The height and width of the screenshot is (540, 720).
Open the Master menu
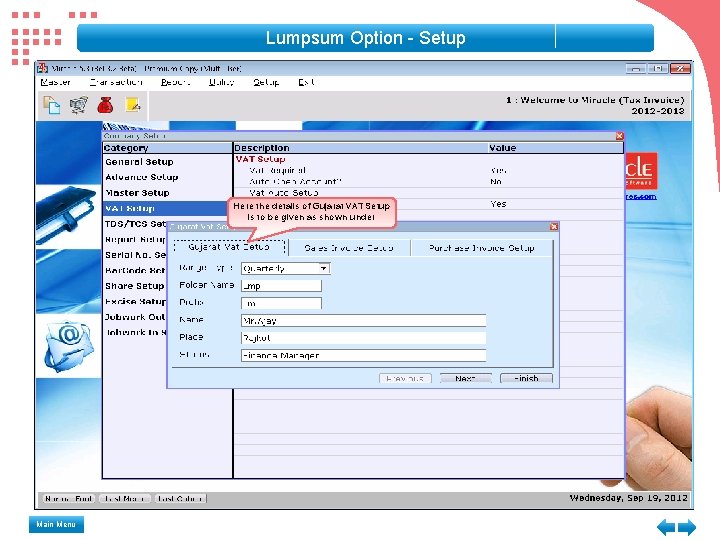[x=56, y=82]
